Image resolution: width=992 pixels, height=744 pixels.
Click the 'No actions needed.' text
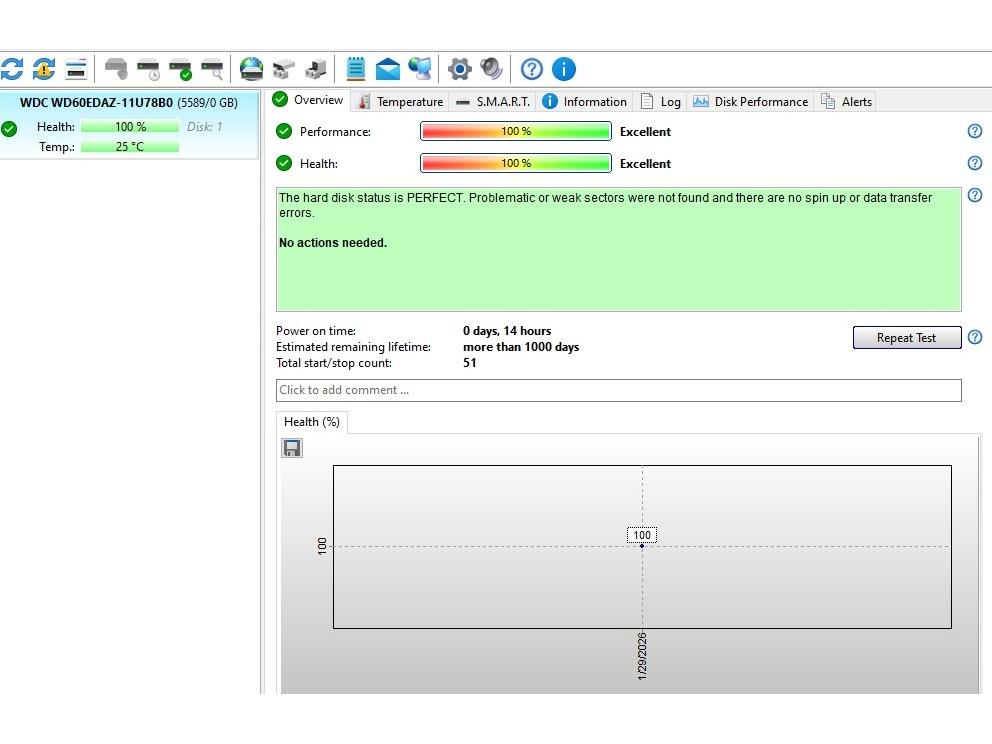coord(333,243)
